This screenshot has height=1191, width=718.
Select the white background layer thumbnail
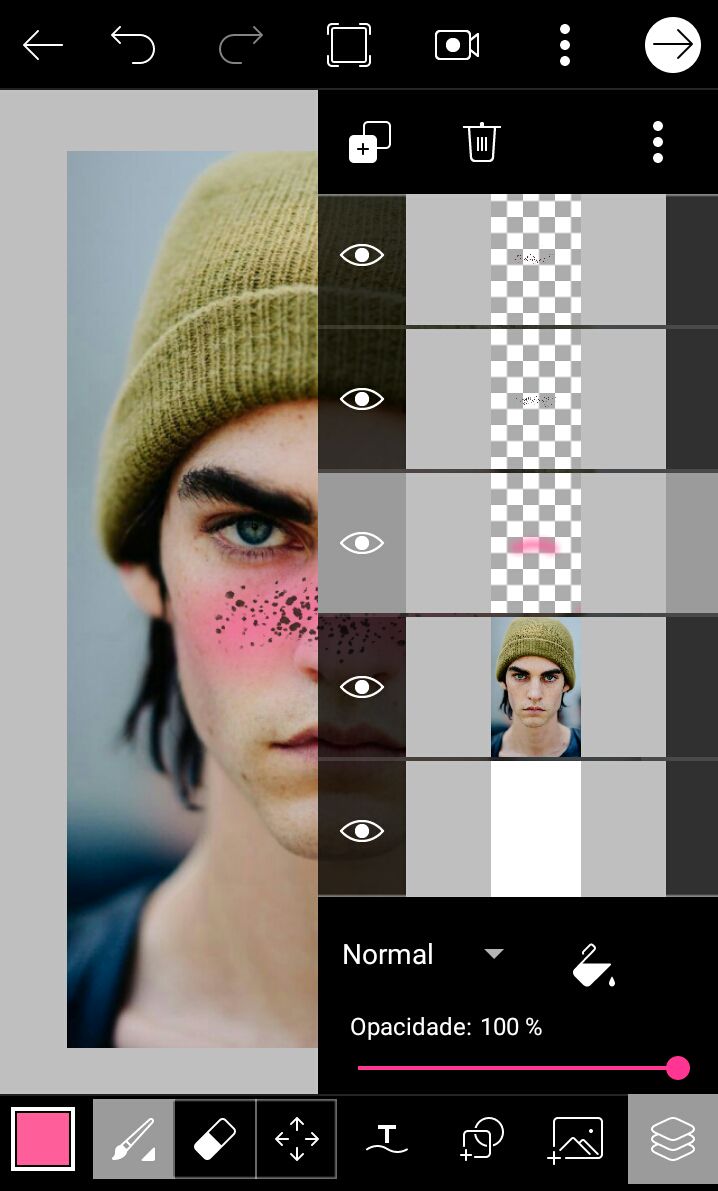(x=536, y=829)
